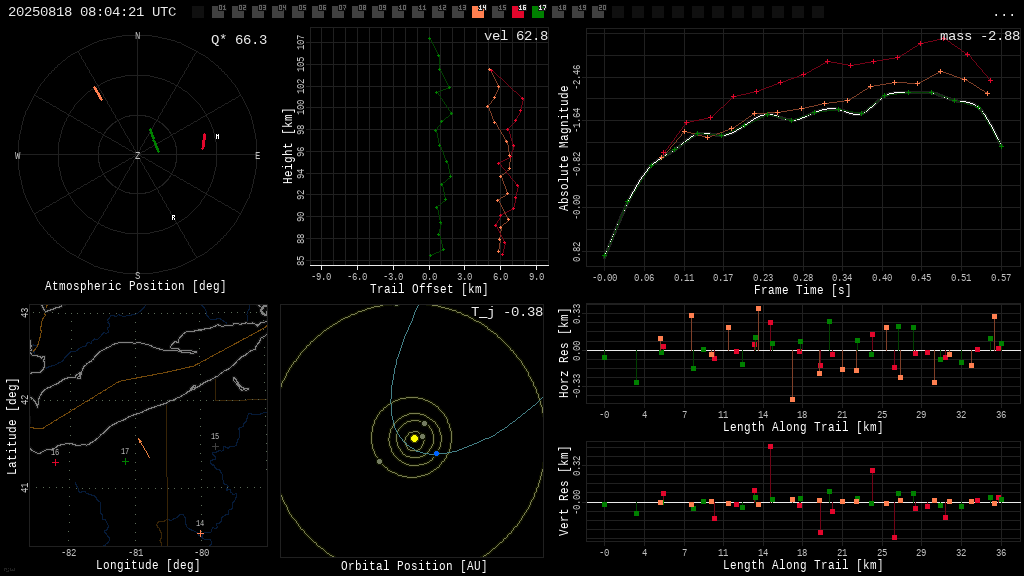The height and width of the screenshot is (576, 1024).
Task: Click the Atmospheric Position [deg] axis title
Action: [135, 286]
